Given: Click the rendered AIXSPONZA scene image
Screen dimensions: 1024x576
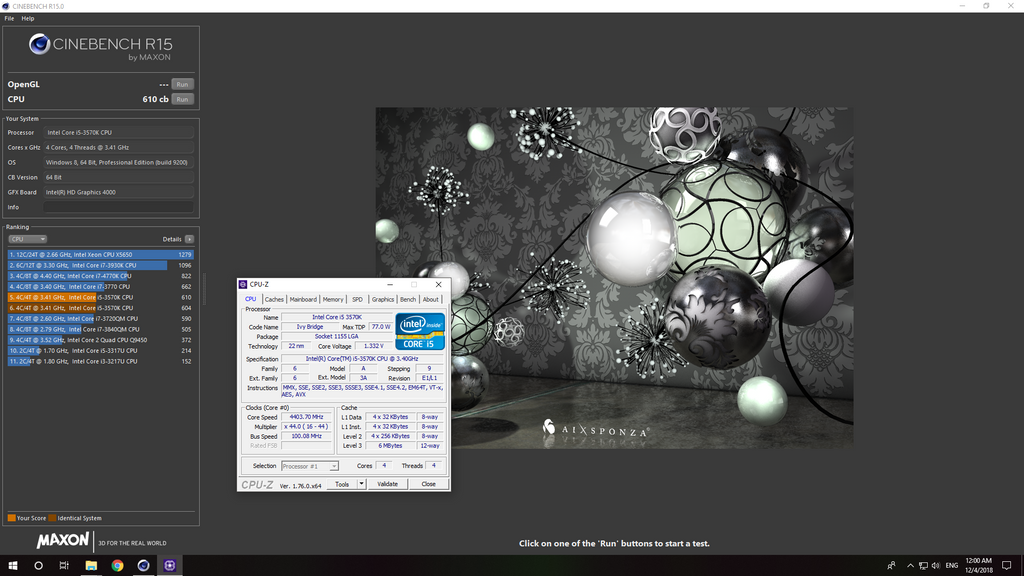Looking at the screenshot, I should [x=614, y=278].
